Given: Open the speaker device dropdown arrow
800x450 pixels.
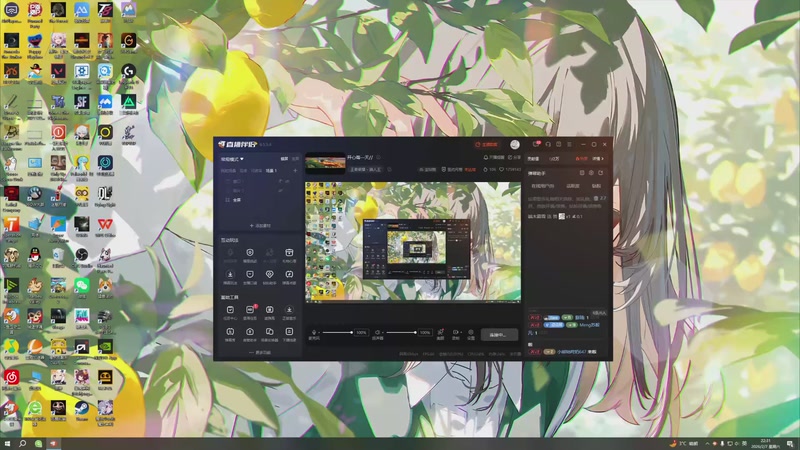Looking at the screenshot, I should (x=383, y=333).
